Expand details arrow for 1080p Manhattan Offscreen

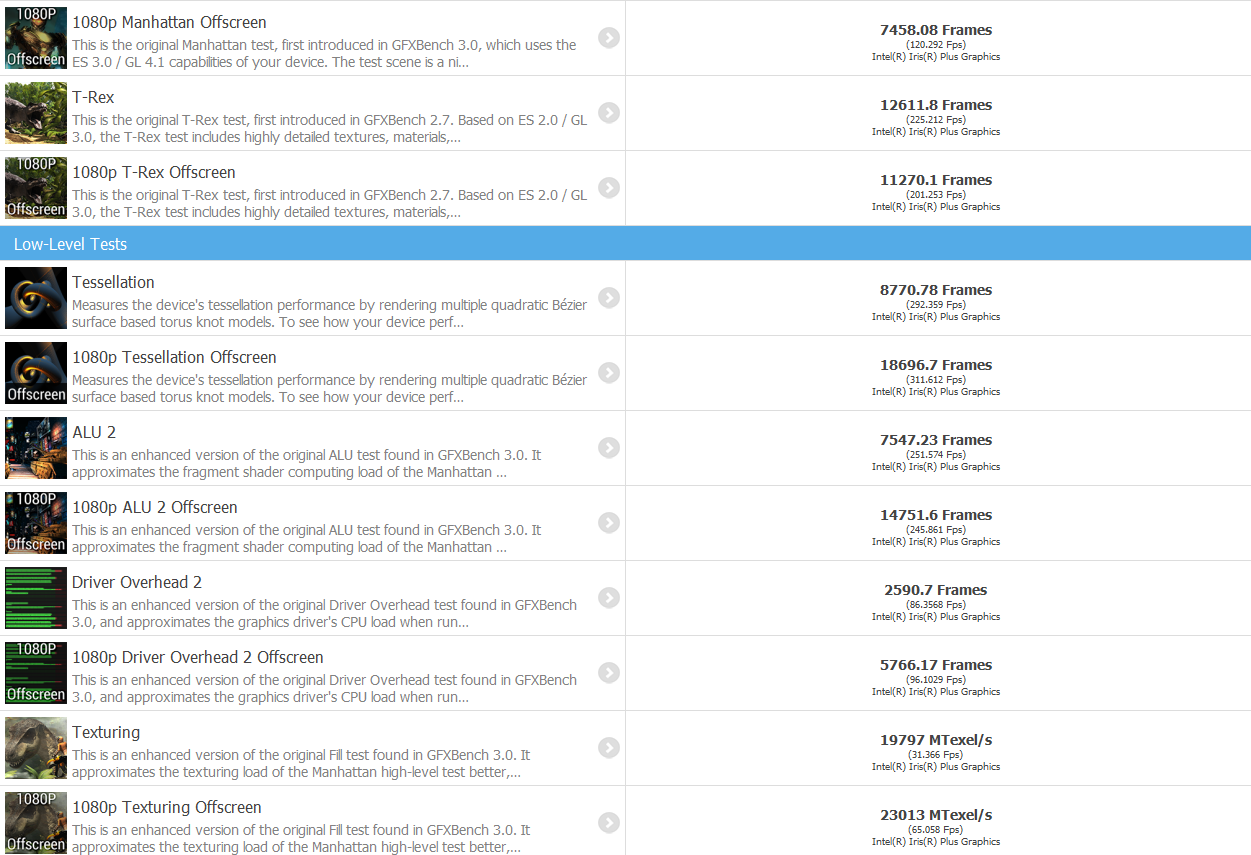[609, 38]
